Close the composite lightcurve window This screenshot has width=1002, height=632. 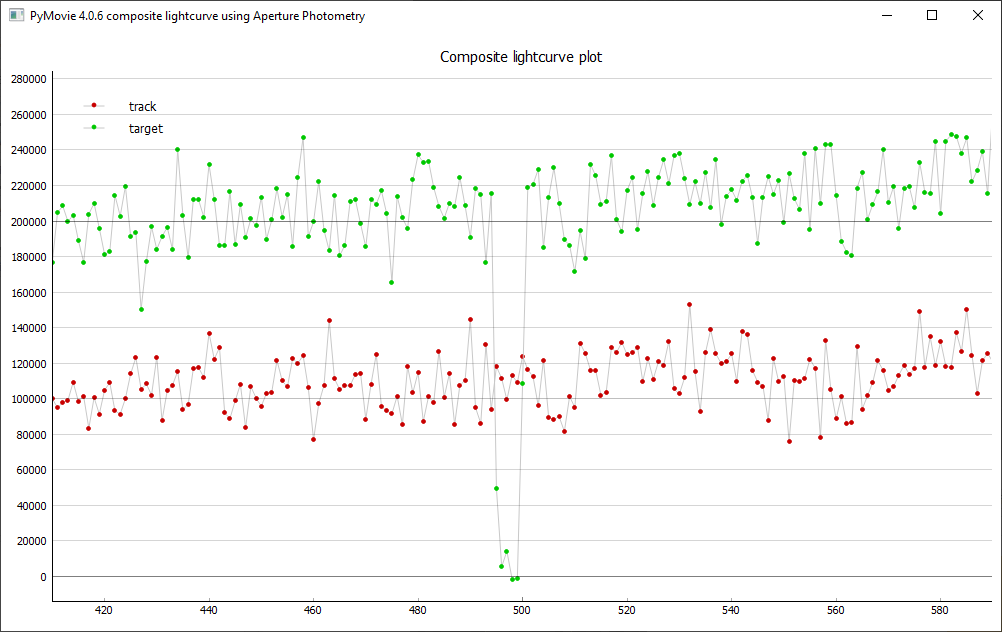(x=978, y=16)
